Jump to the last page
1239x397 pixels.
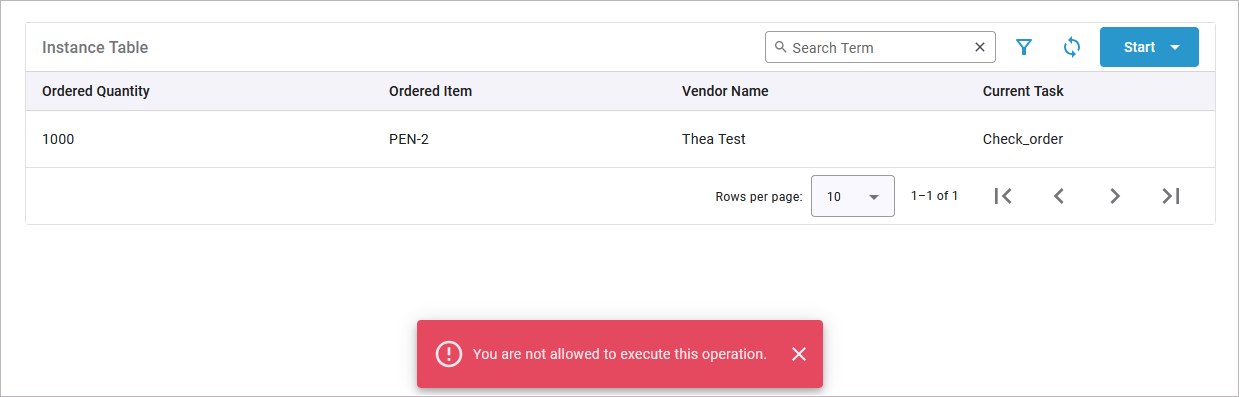click(1171, 196)
